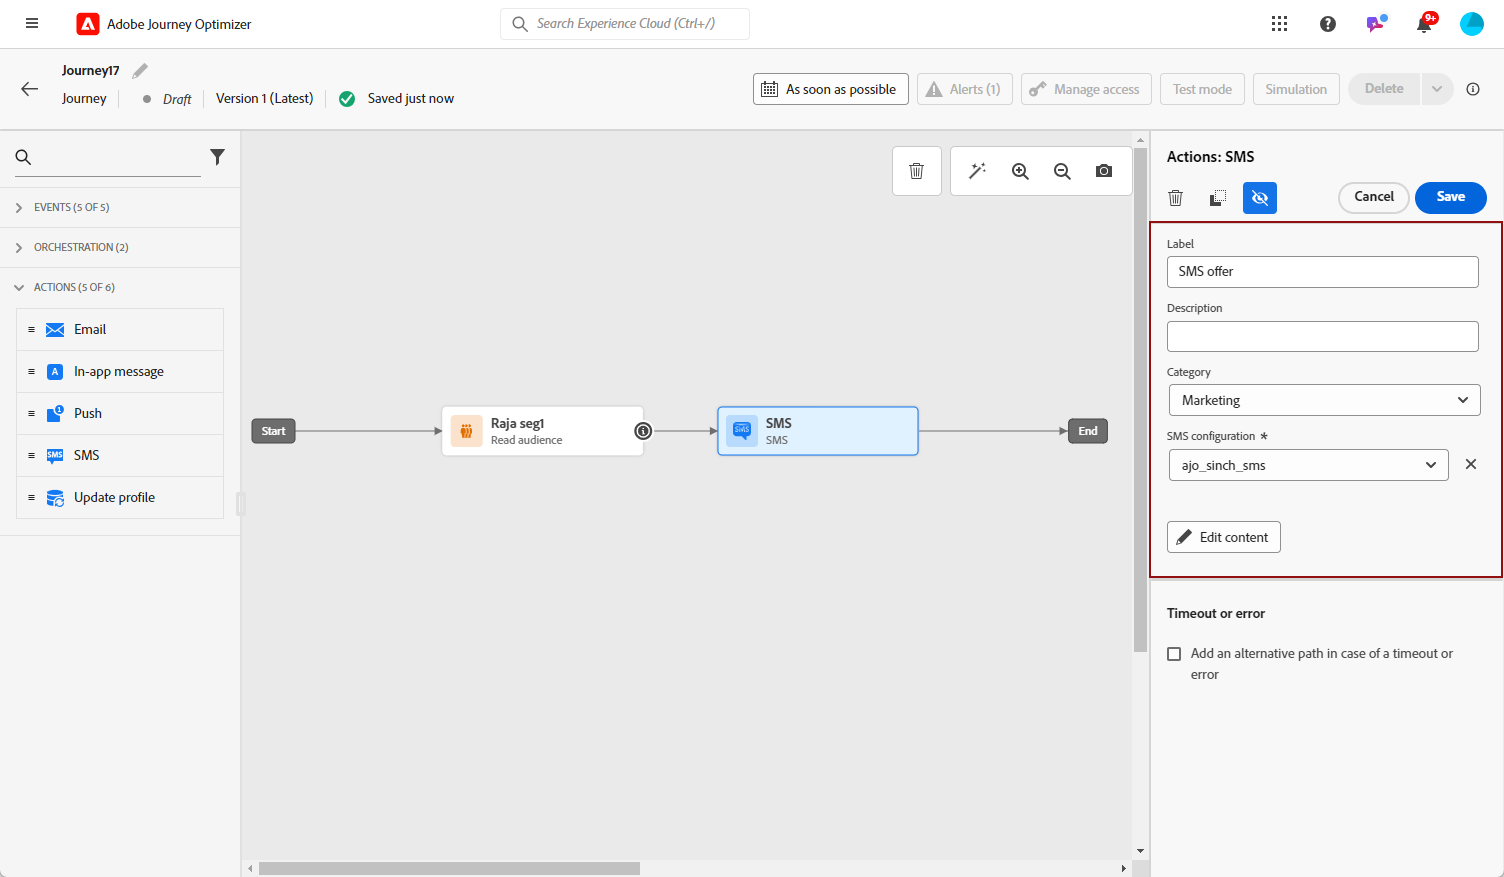
Task: Click the Adobe logo icon
Action: 88,24
